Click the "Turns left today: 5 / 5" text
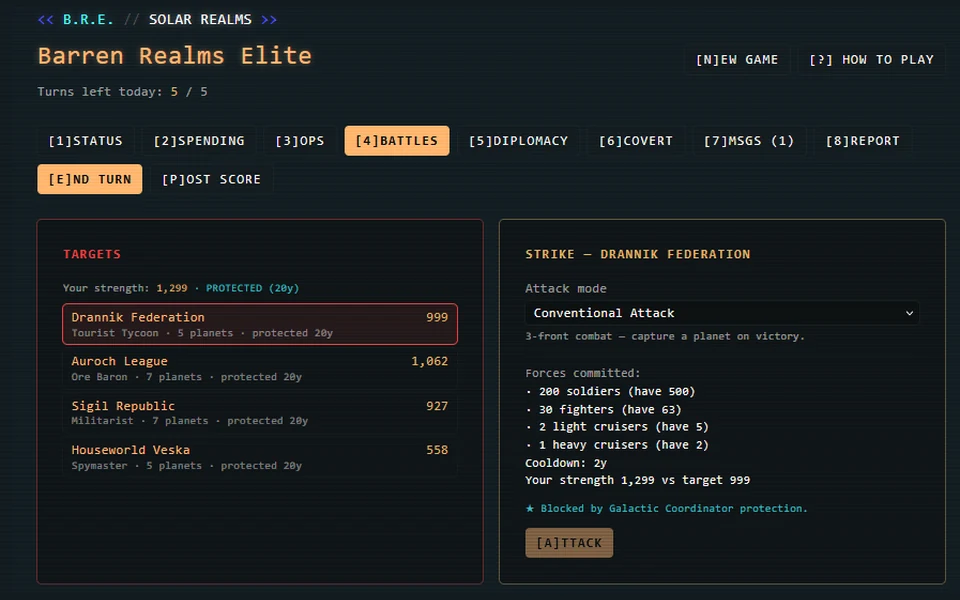The image size is (960, 600). click(x=122, y=92)
